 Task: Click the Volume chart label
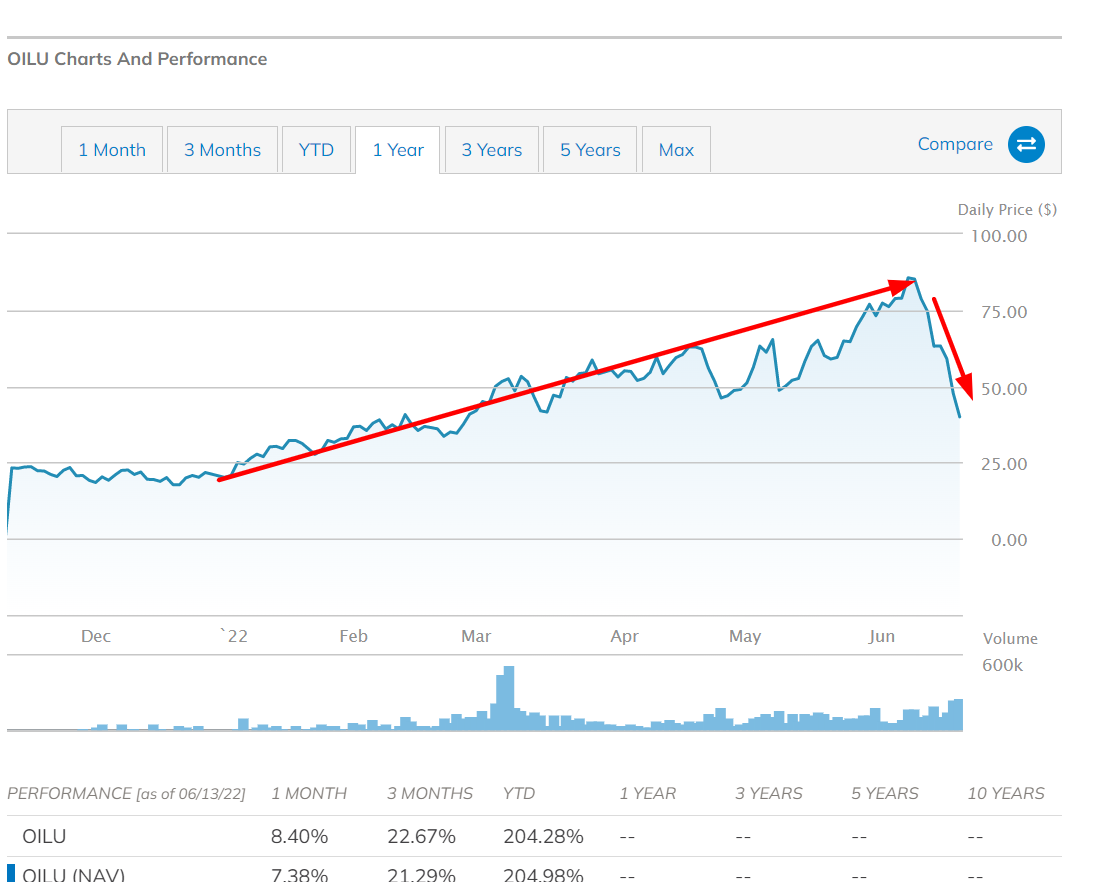pos(1010,638)
